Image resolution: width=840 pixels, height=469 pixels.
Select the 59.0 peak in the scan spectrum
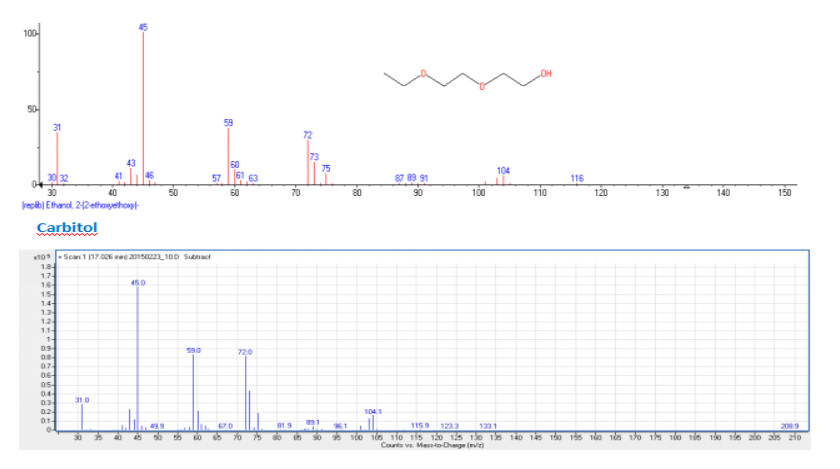pyautogui.click(x=193, y=392)
